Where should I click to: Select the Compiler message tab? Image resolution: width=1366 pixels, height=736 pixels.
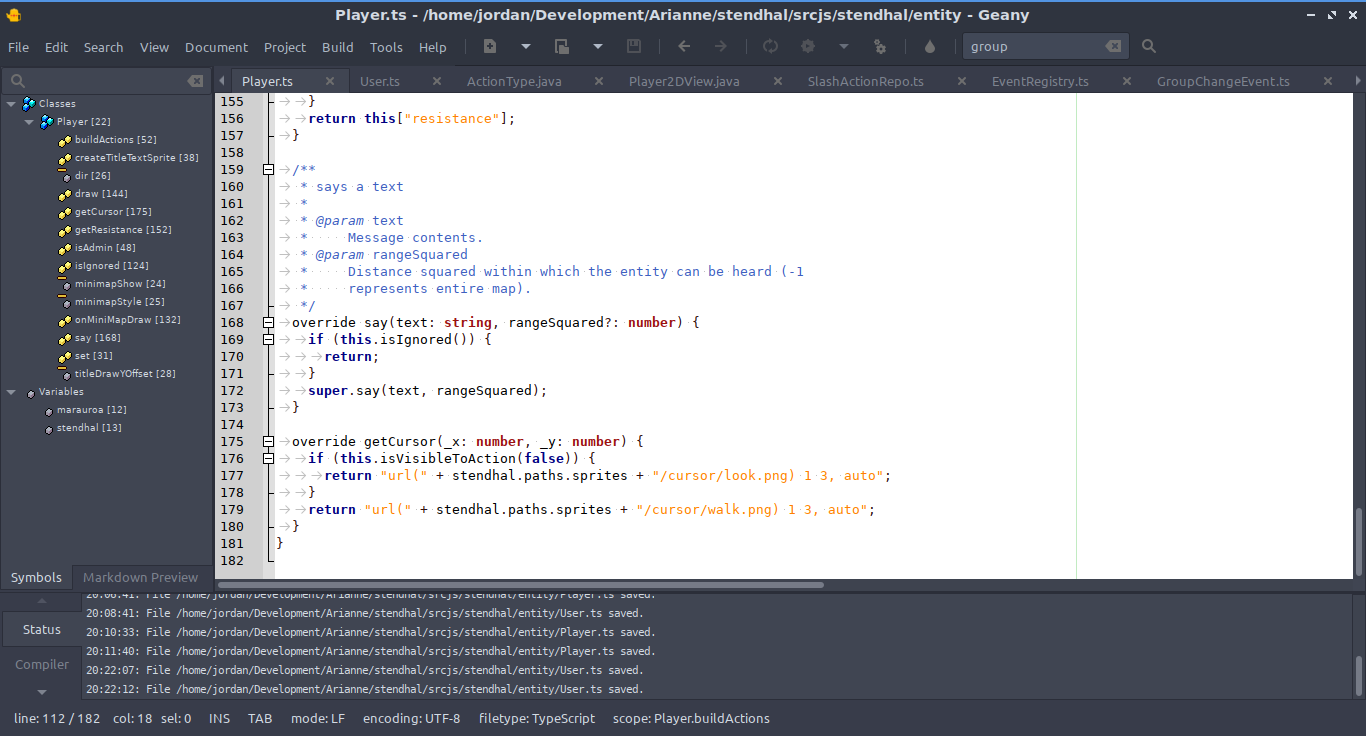(42, 664)
